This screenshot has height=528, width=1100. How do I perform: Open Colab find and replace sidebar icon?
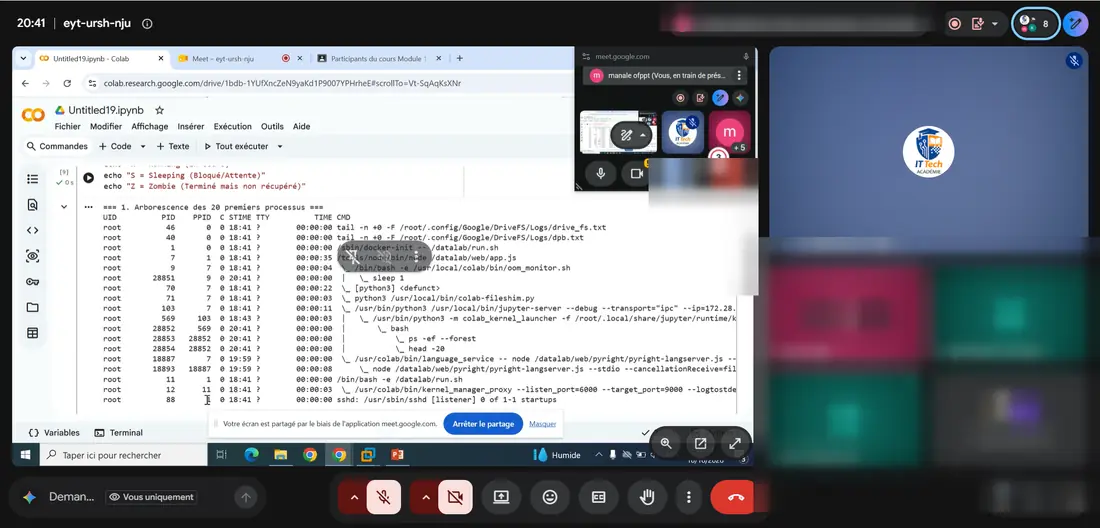pos(32,205)
